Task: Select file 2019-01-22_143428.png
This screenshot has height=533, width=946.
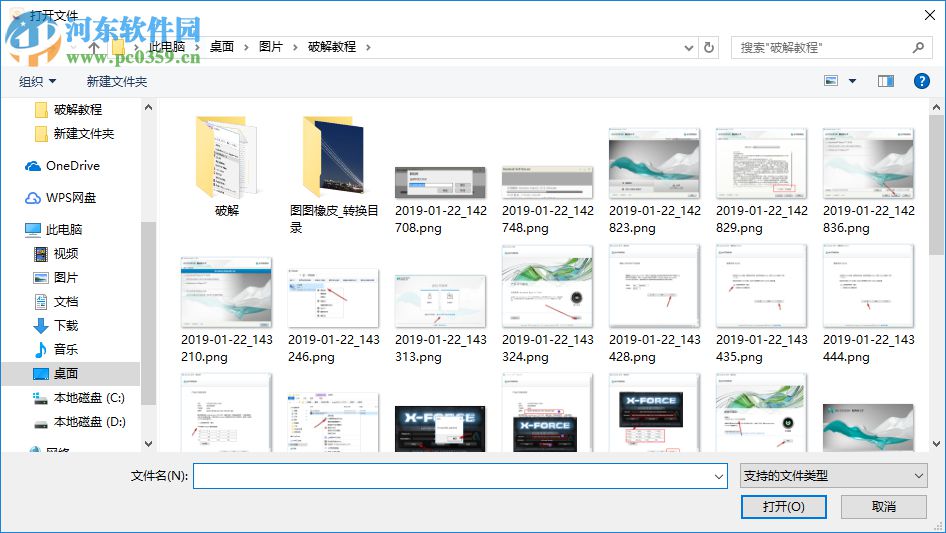Action: pos(655,304)
